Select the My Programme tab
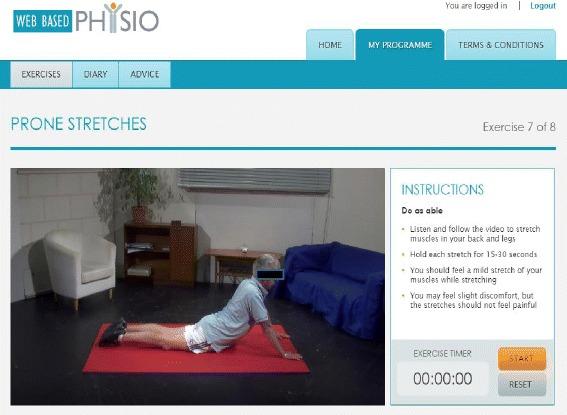Image resolution: width=567 pixels, height=415 pixels. click(400, 45)
